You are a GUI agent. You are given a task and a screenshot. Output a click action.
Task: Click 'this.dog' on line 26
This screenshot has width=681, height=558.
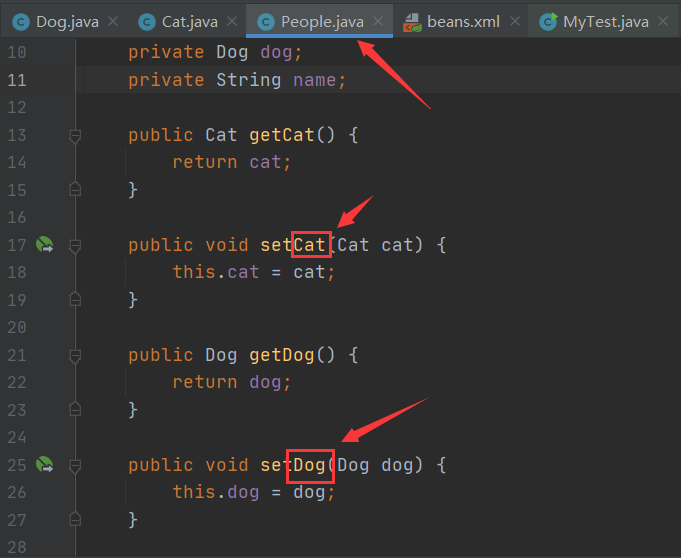pos(216,493)
